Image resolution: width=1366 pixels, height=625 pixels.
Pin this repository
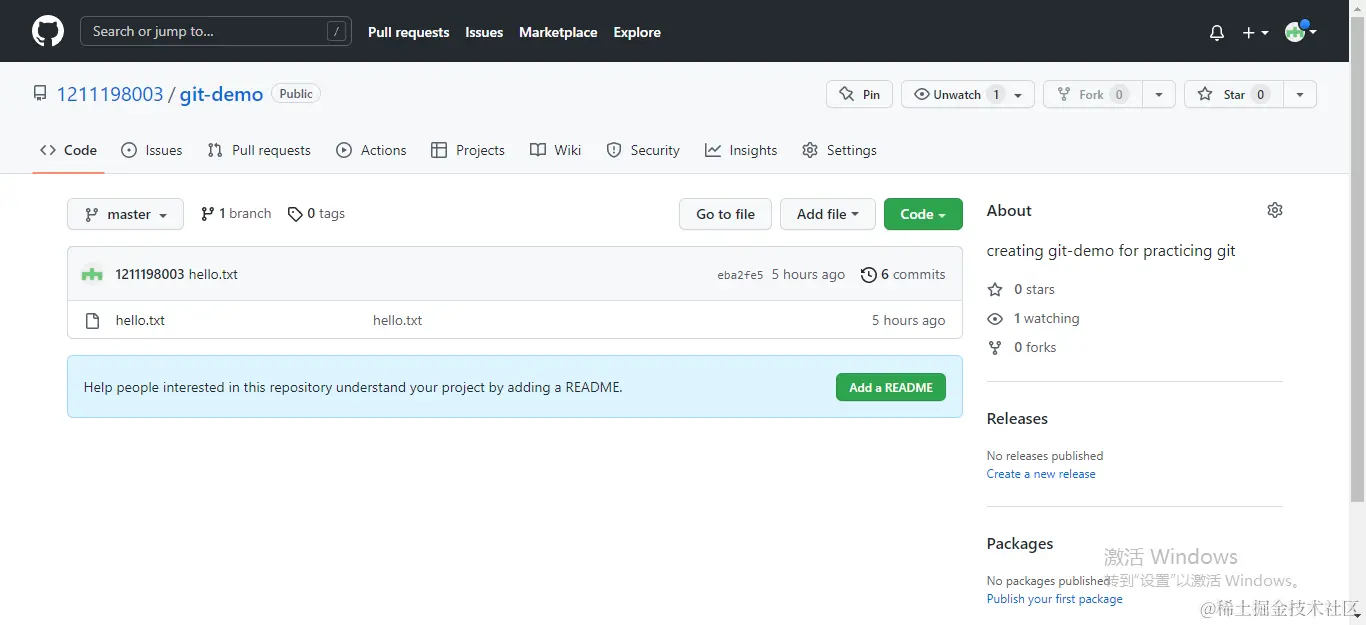[860, 94]
